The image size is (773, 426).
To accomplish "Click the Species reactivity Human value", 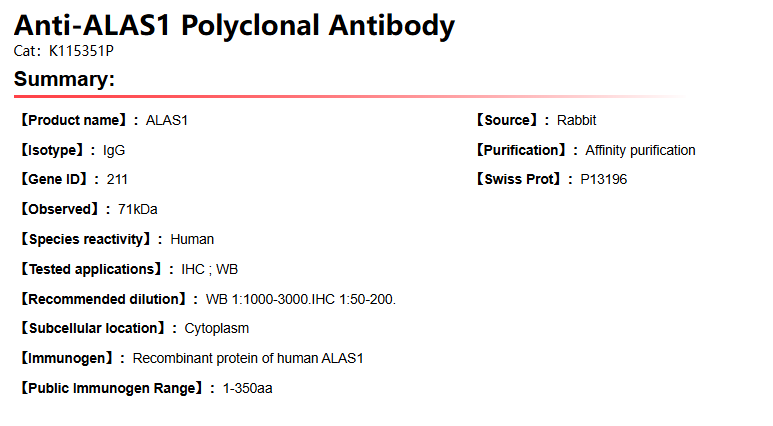I will (192, 240).
